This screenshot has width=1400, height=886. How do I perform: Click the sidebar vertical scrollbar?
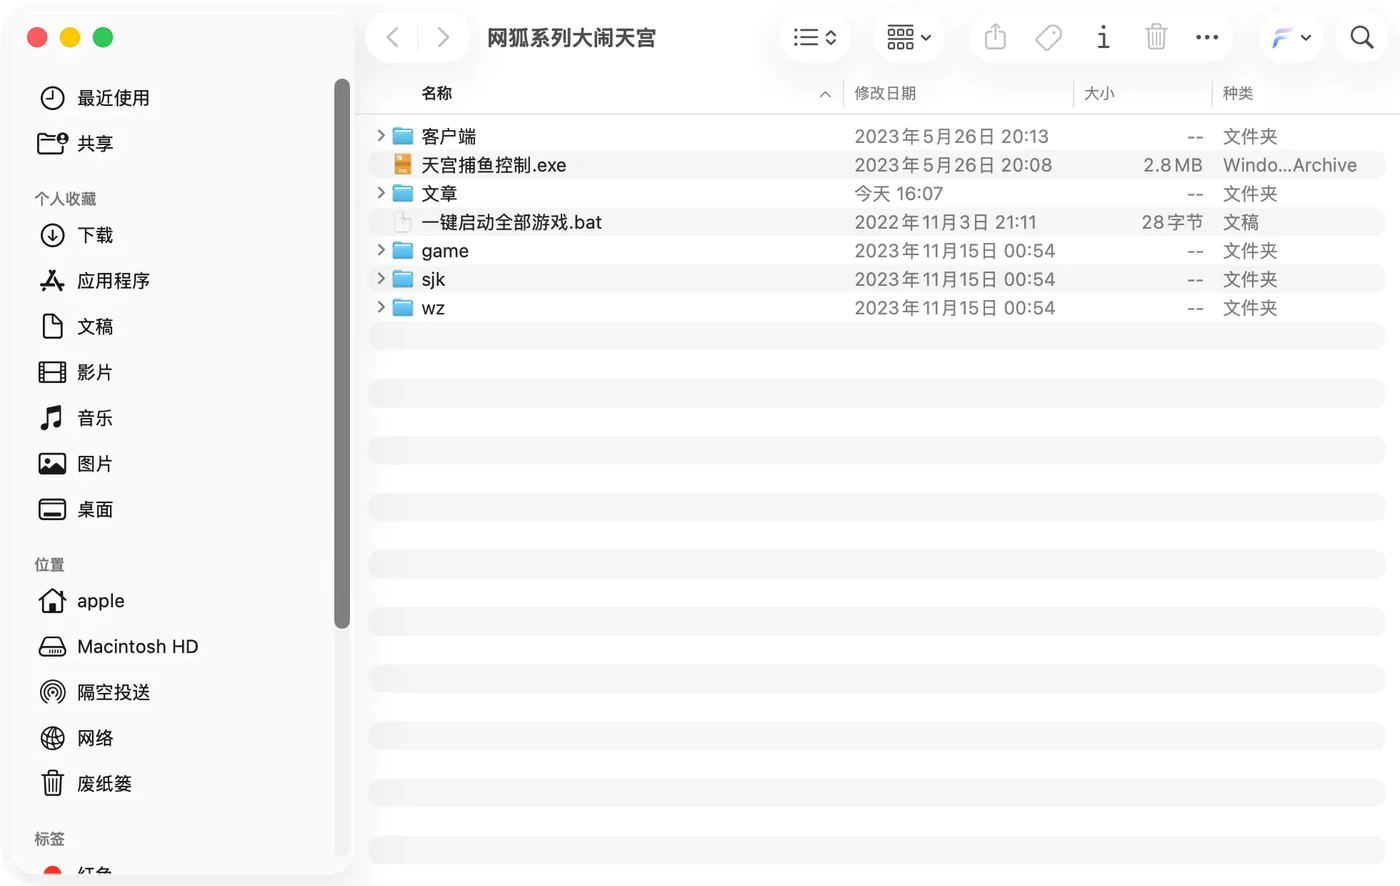coord(342,353)
